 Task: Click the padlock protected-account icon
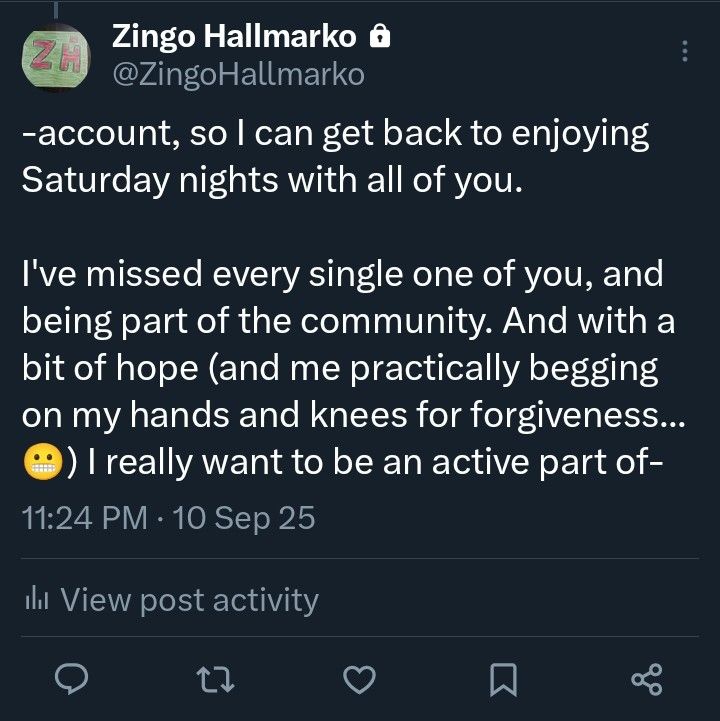378,38
